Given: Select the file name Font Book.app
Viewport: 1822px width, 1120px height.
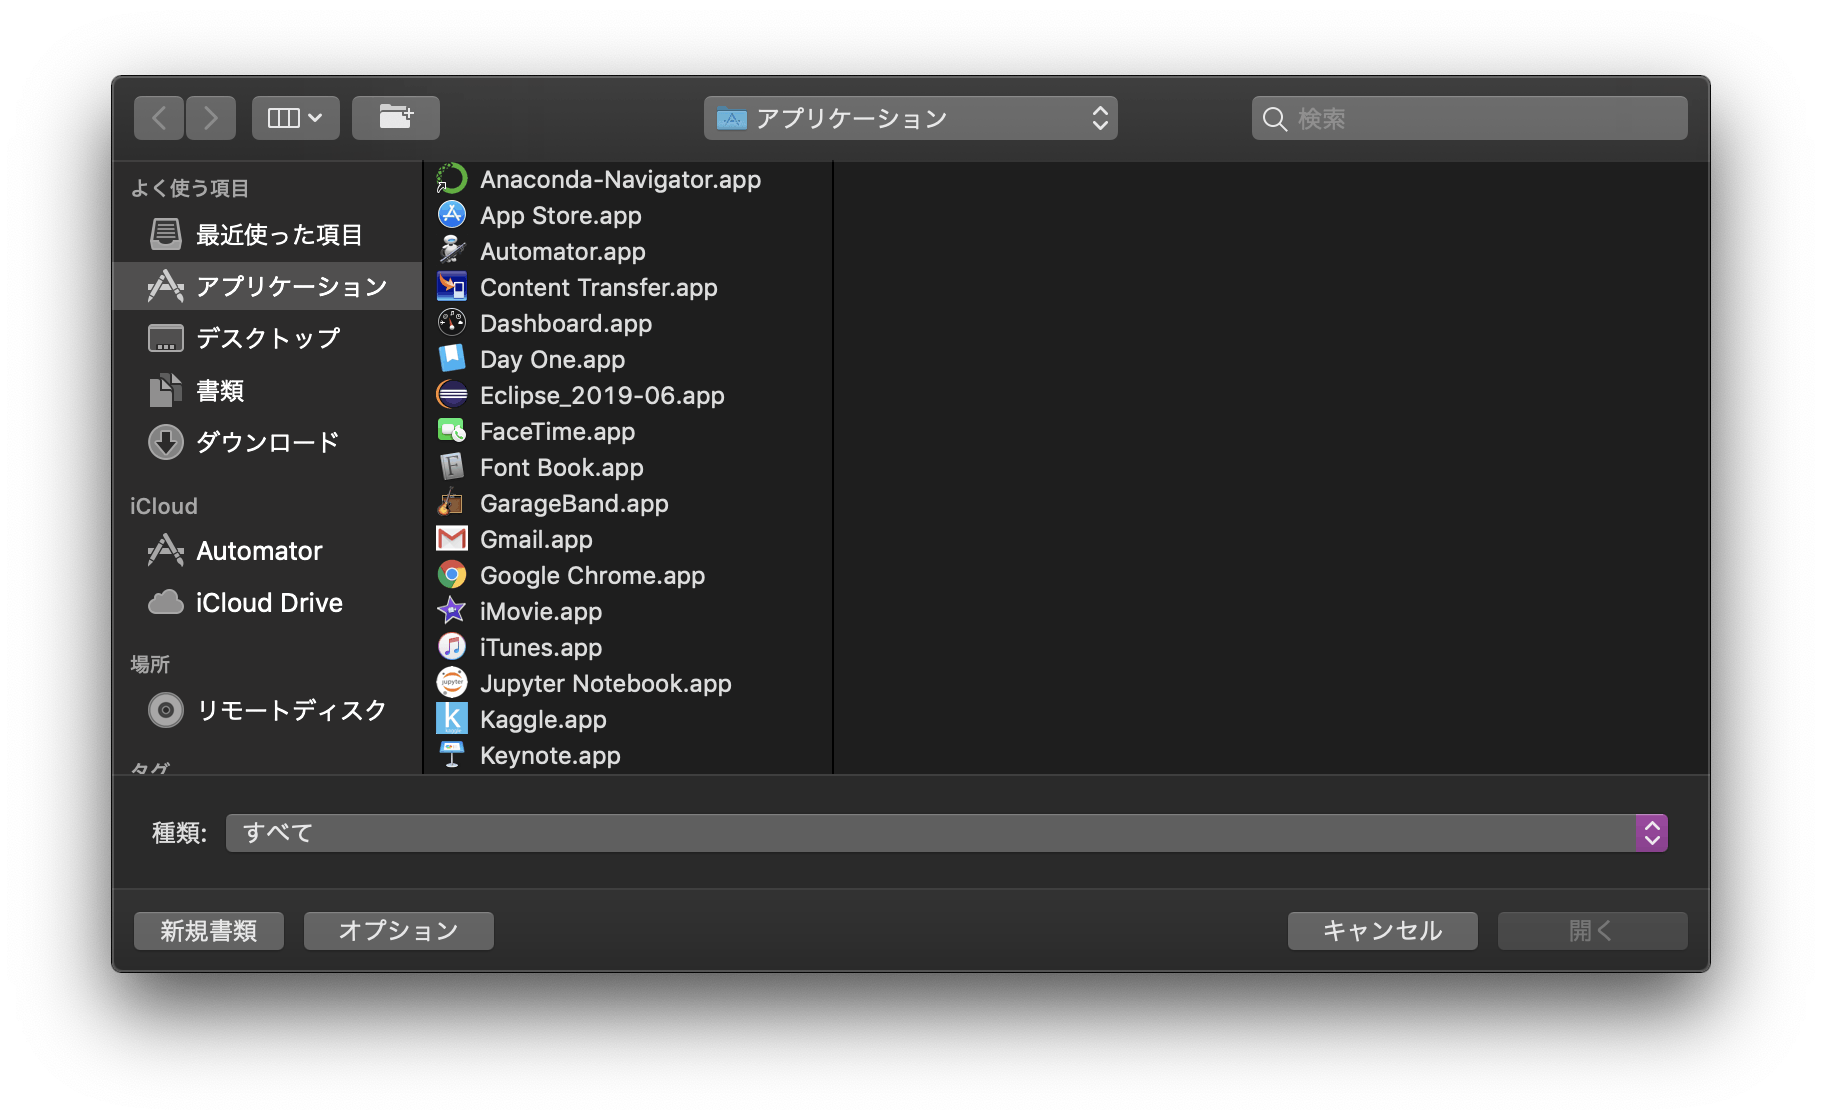Looking at the screenshot, I should click(562, 468).
